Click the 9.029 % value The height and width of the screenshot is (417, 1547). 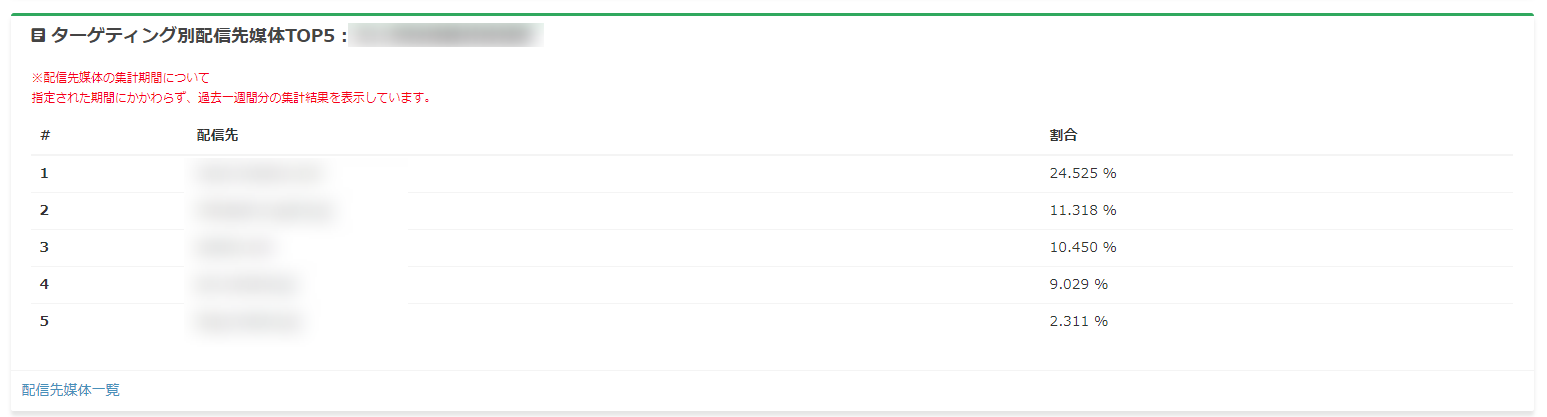pyautogui.click(x=1078, y=285)
